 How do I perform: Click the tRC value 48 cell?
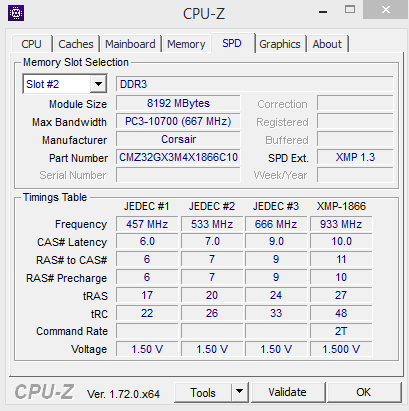(341, 313)
